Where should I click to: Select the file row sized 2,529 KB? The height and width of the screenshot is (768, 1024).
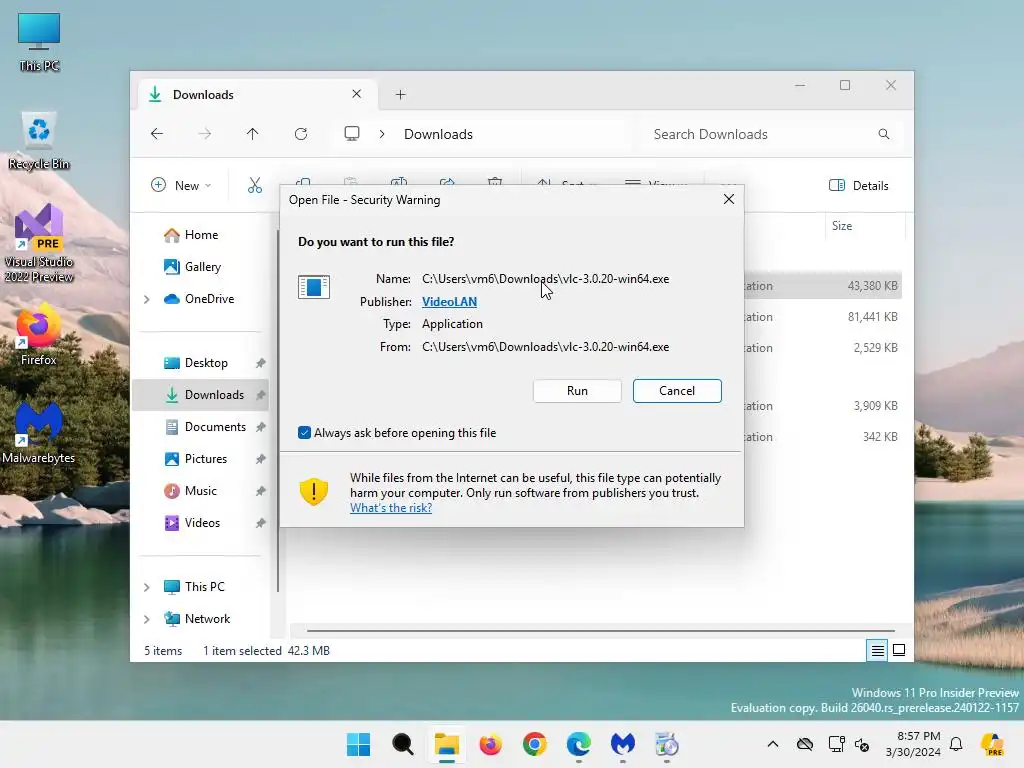click(x=823, y=348)
